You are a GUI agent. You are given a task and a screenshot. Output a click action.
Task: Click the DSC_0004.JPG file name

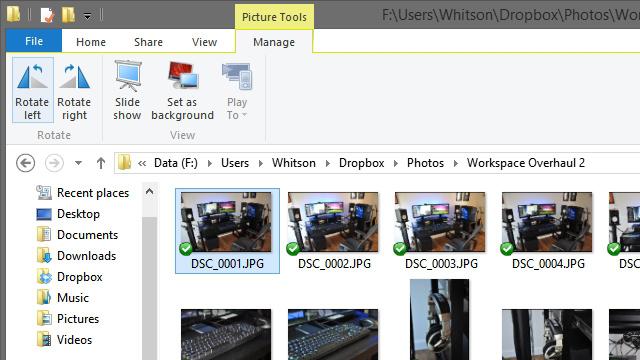pyautogui.click(x=548, y=264)
